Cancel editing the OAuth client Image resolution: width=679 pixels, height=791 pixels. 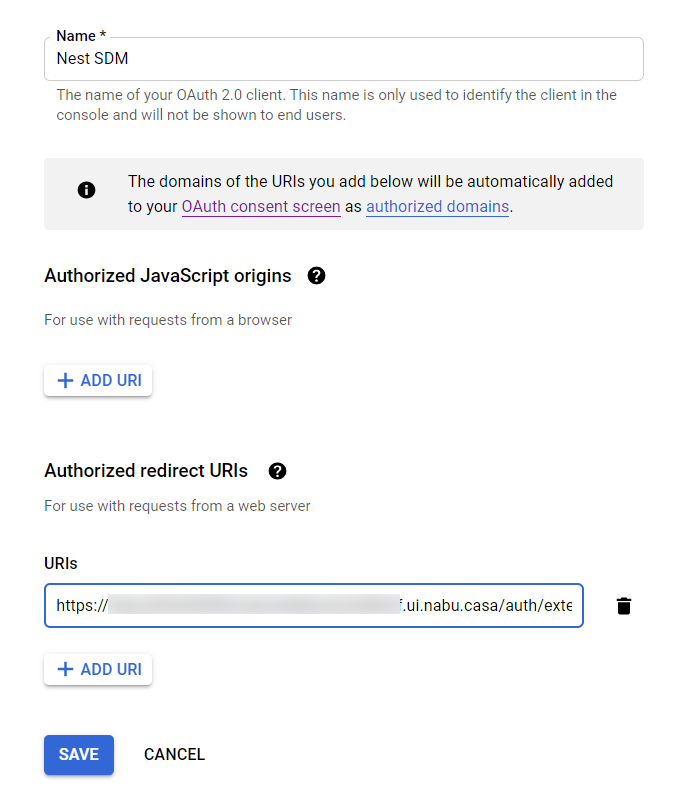(x=174, y=755)
